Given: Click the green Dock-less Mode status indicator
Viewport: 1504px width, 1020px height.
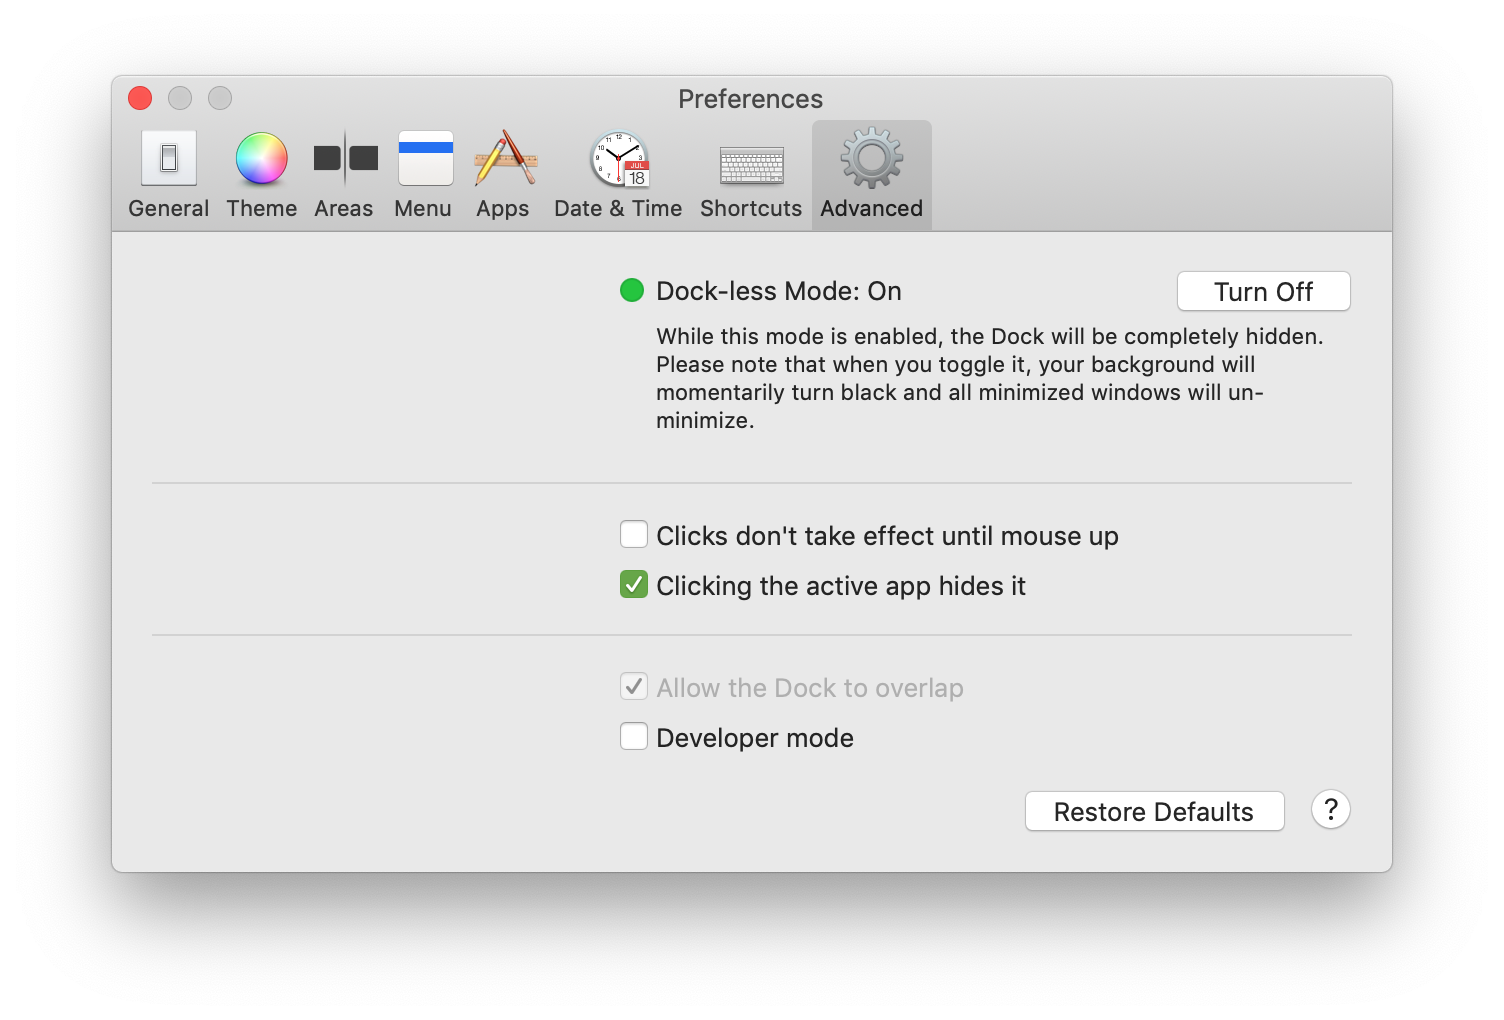Looking at the screenshot, I should (x=632, y=290).
